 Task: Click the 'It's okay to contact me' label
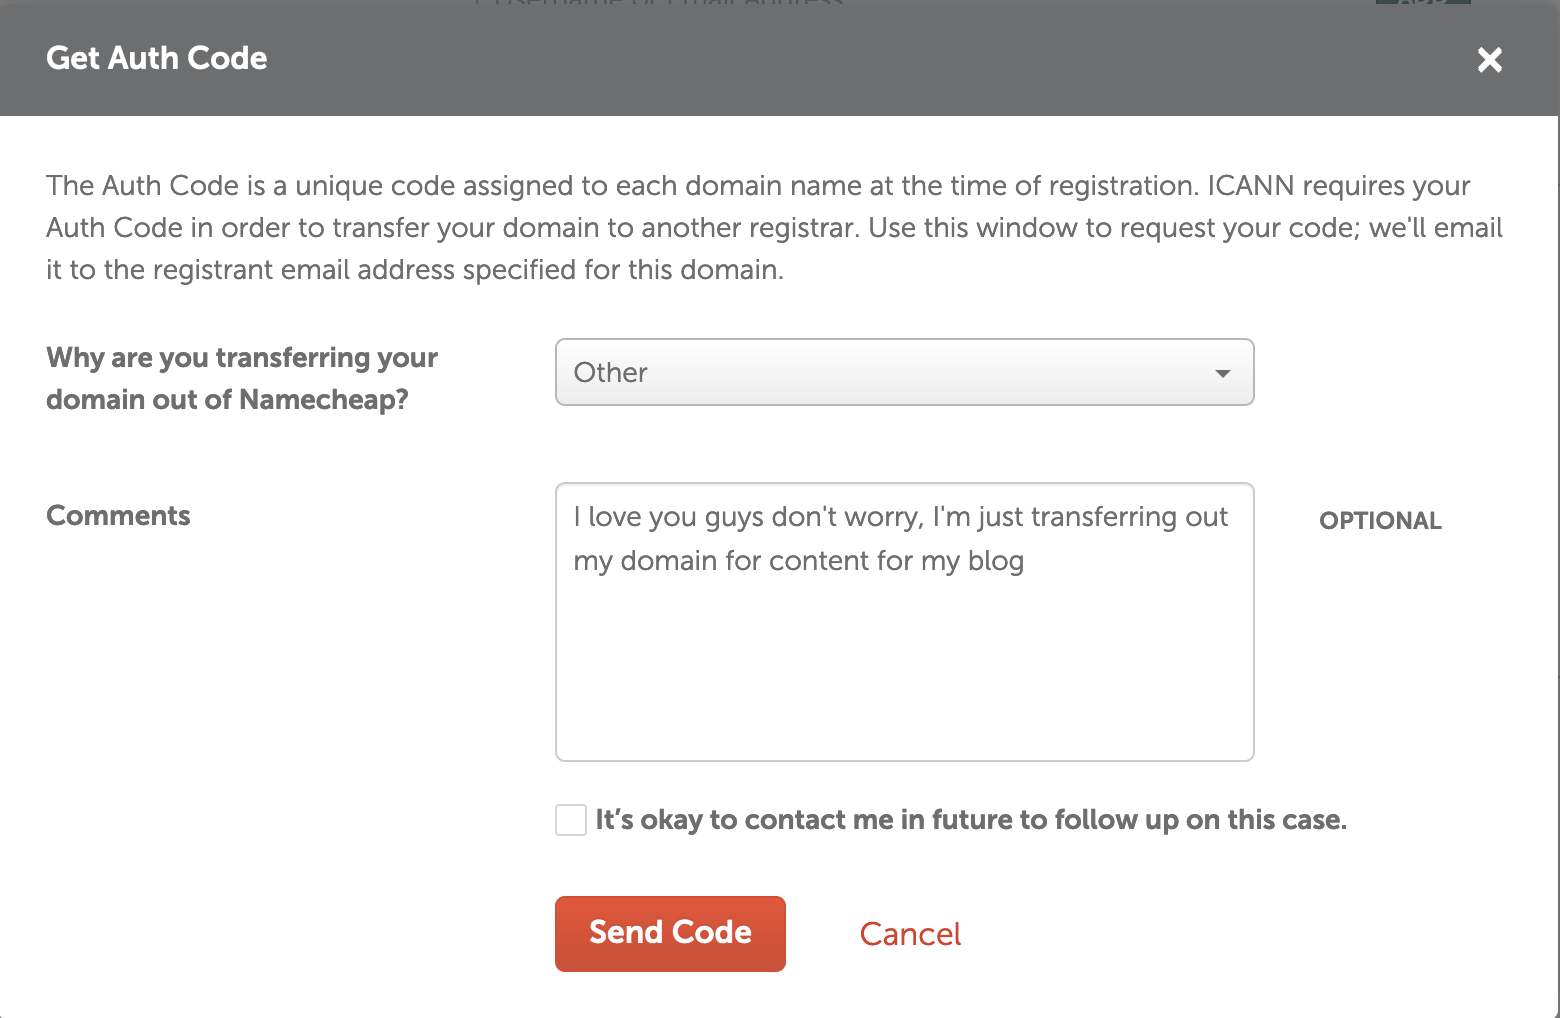970,820
